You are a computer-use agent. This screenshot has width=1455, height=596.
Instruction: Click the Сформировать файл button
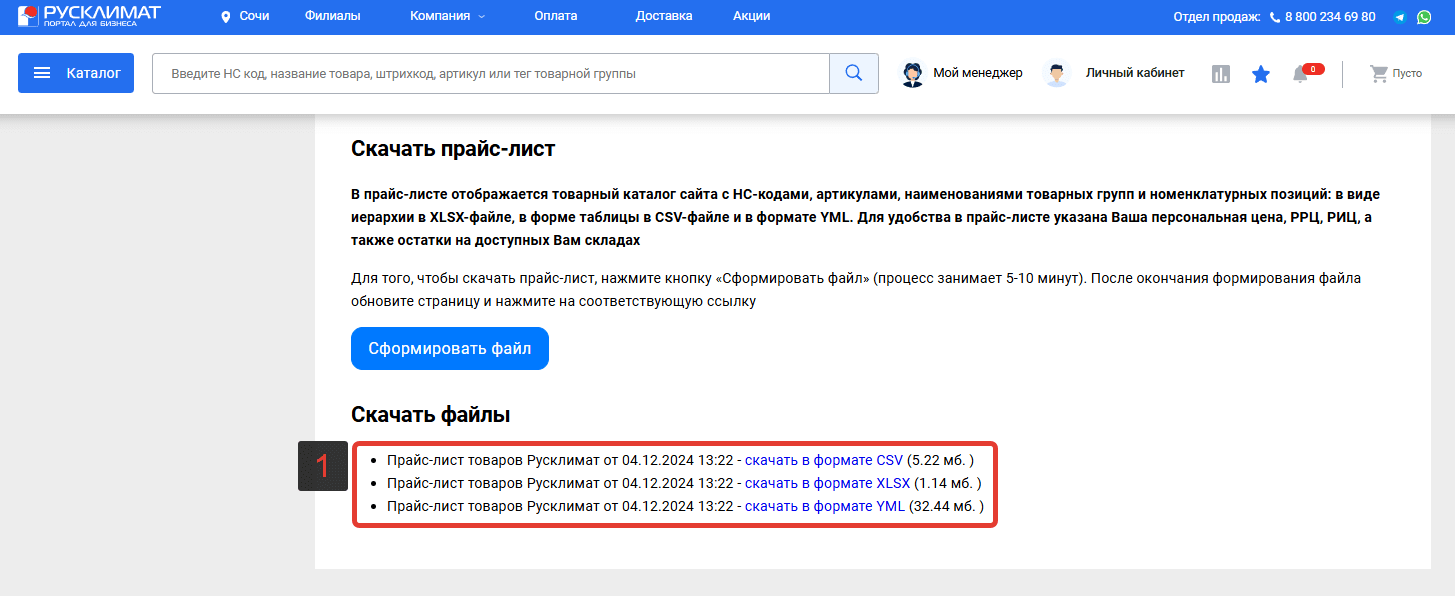[x=450, y=348]
